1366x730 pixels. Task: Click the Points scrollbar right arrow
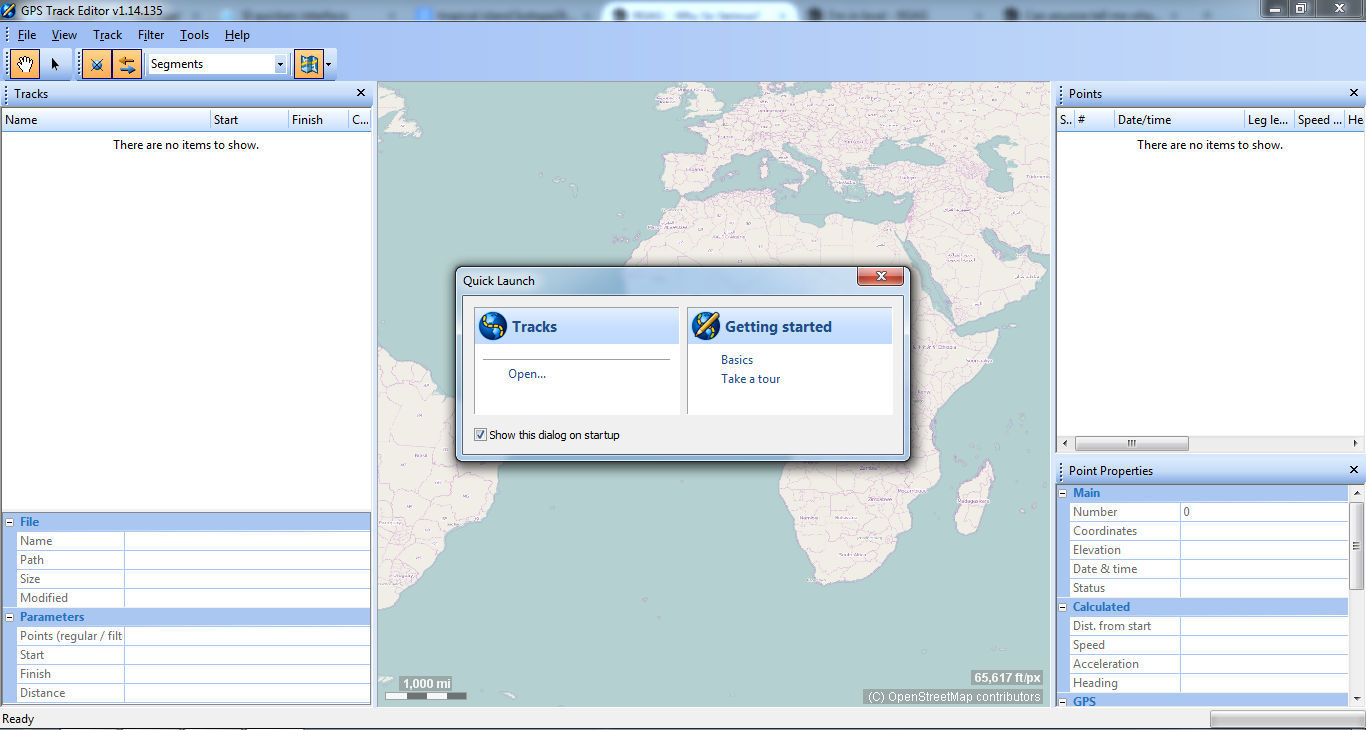coord(1356,443)
